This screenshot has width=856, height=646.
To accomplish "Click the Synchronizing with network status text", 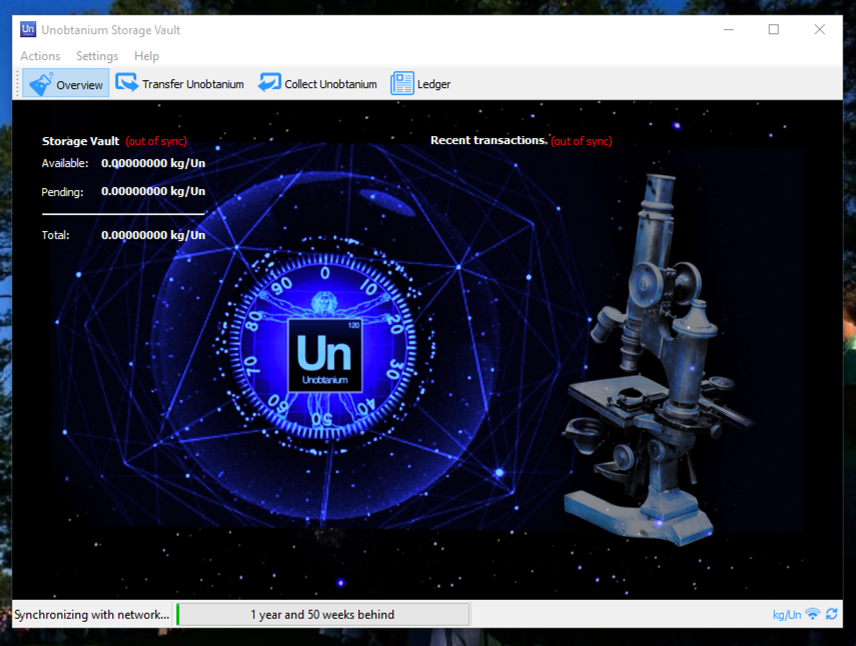I will pos(92,615).
